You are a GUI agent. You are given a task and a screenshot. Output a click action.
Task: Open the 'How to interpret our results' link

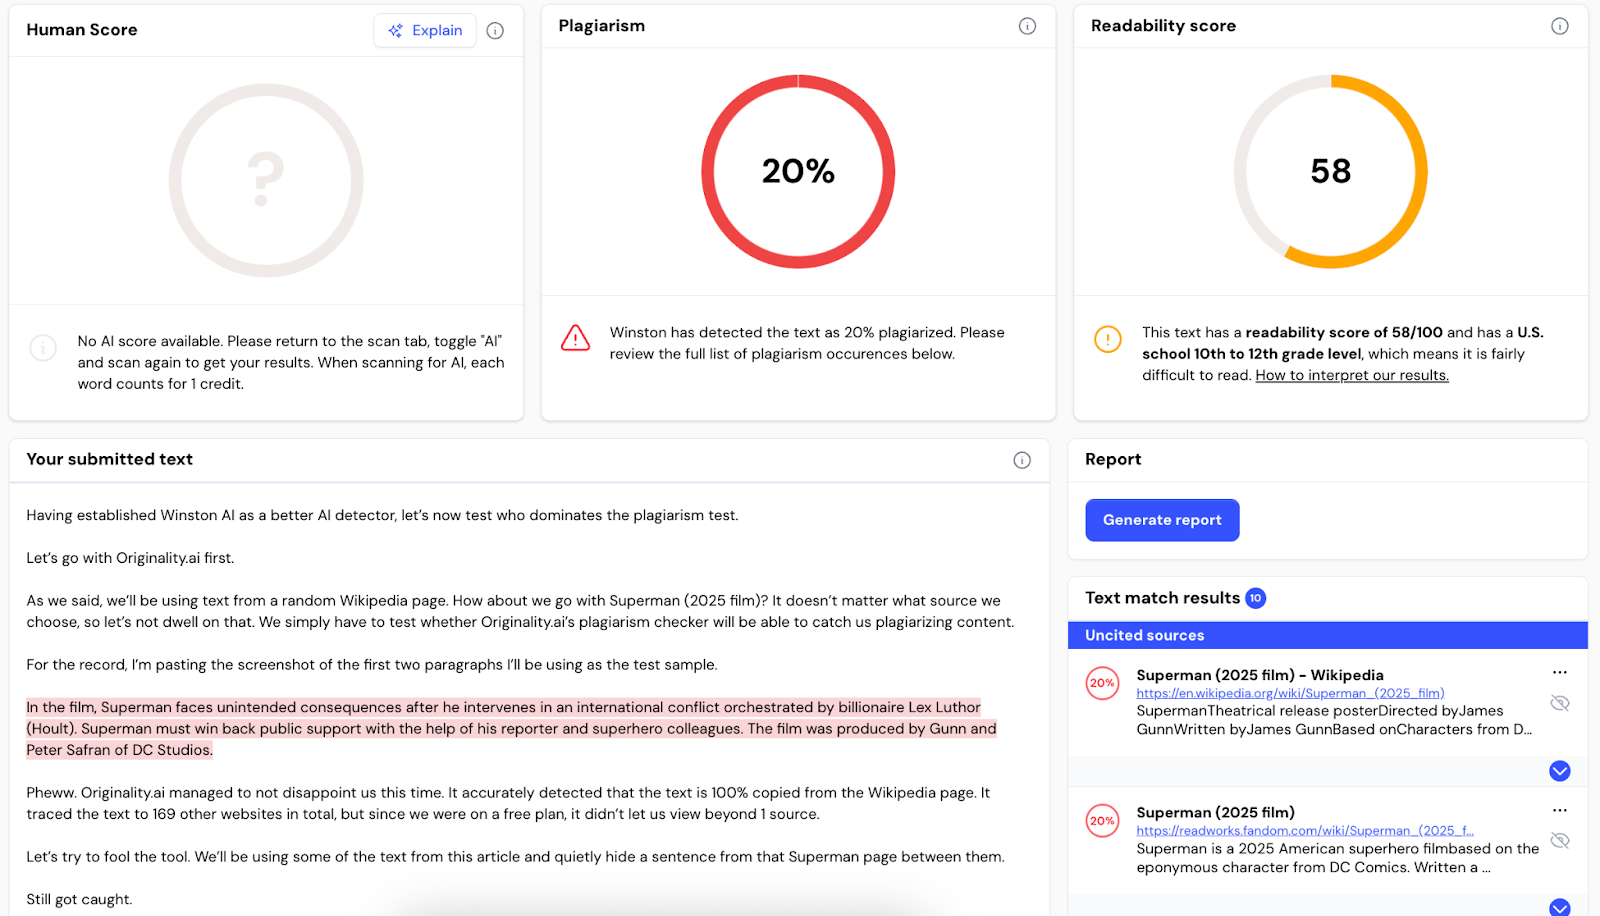1352,376
